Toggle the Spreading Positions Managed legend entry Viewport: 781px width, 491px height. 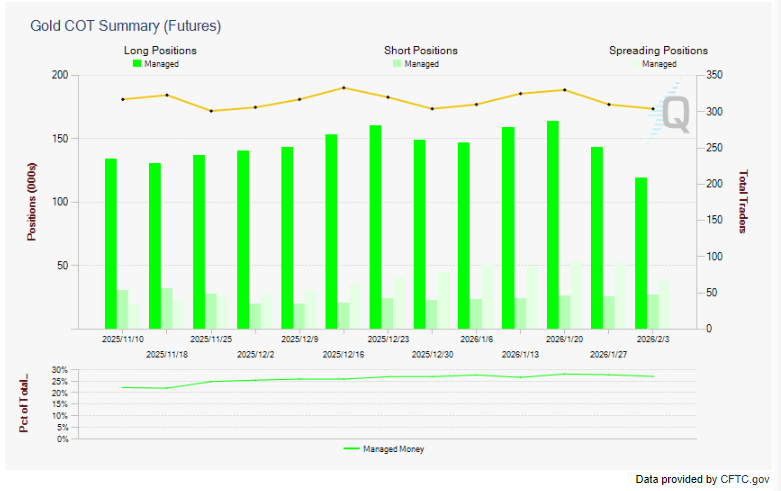click(x=659, y=63)
